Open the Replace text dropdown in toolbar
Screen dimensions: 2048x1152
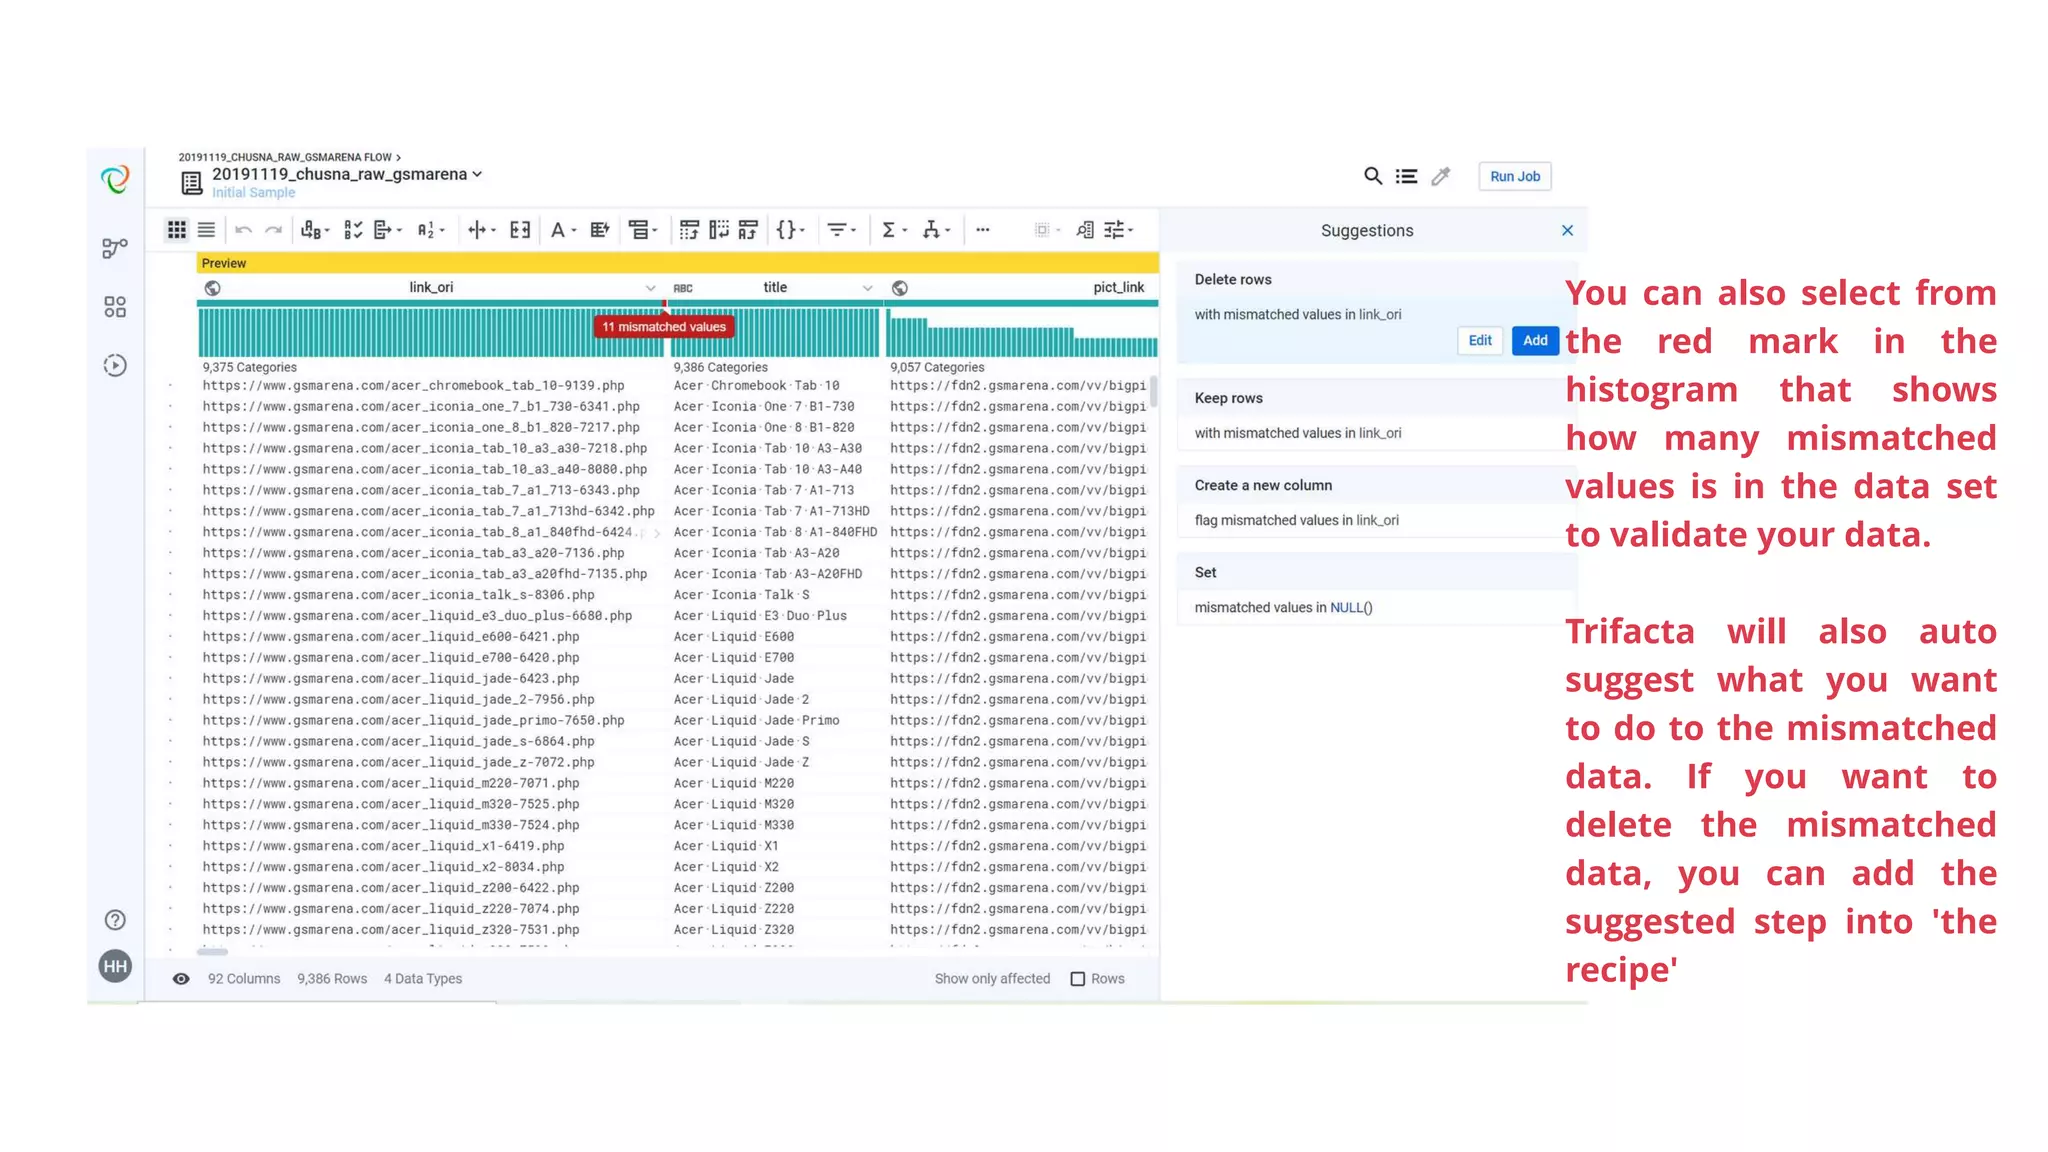point(315,230)
